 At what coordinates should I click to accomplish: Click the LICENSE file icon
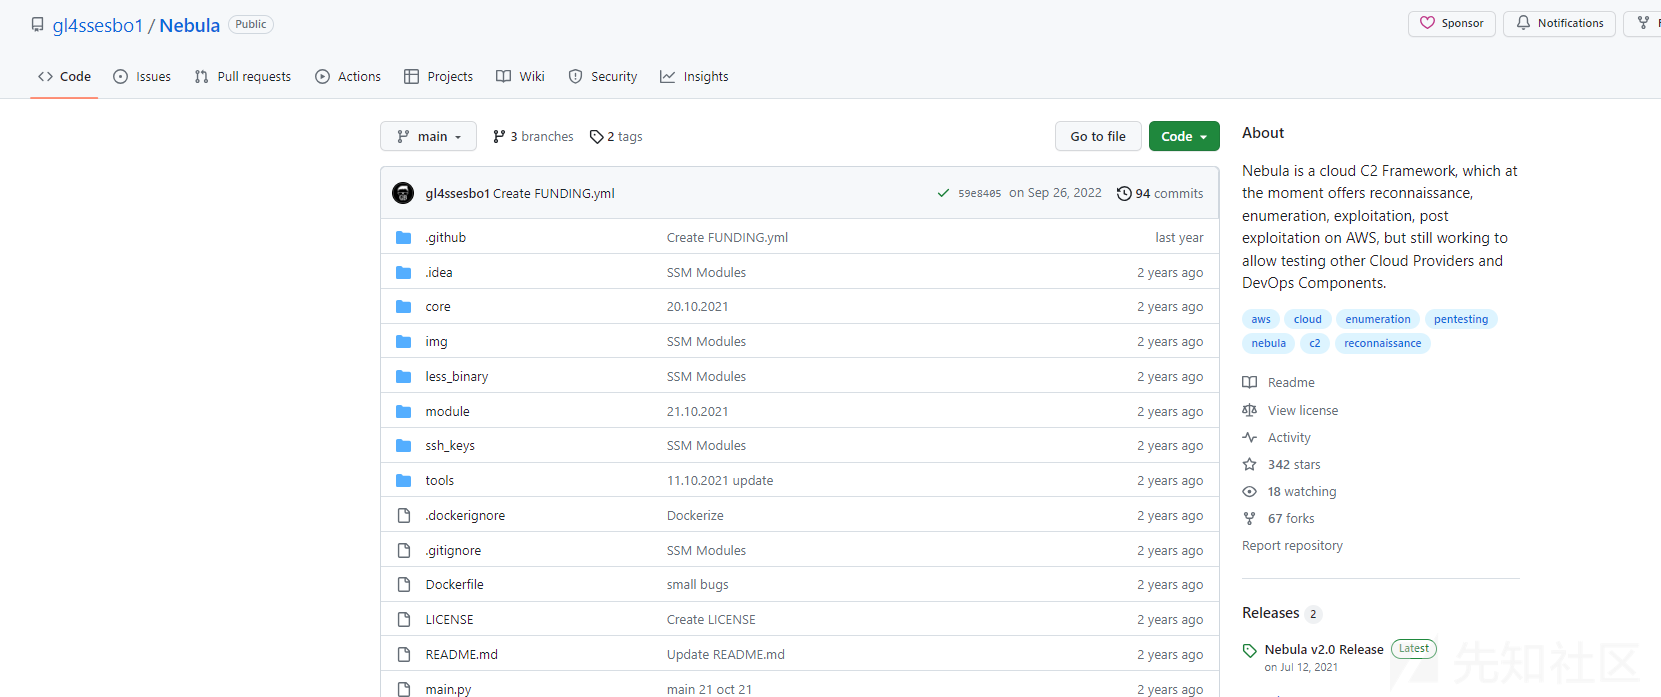[x=404, y=620]
